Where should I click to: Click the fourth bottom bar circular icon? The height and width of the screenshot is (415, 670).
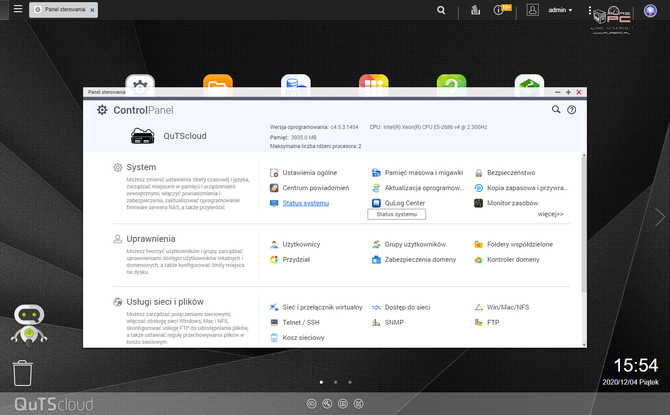click(x=359, y=403)
